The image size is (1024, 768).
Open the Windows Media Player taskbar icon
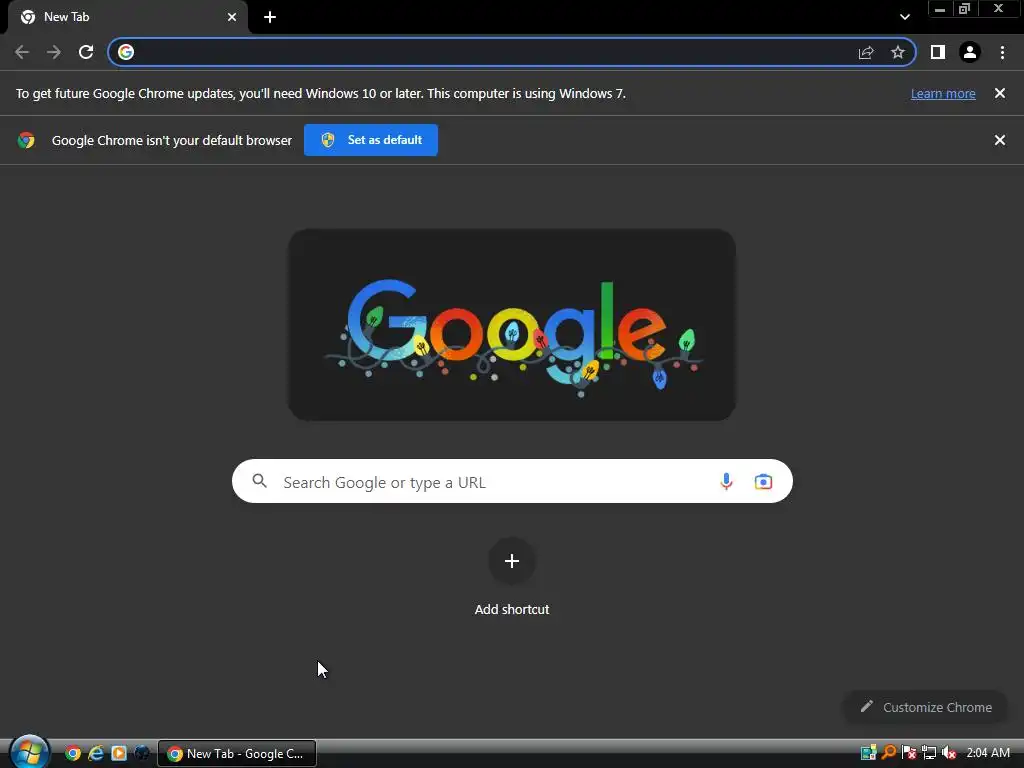(x=119, y=754)
